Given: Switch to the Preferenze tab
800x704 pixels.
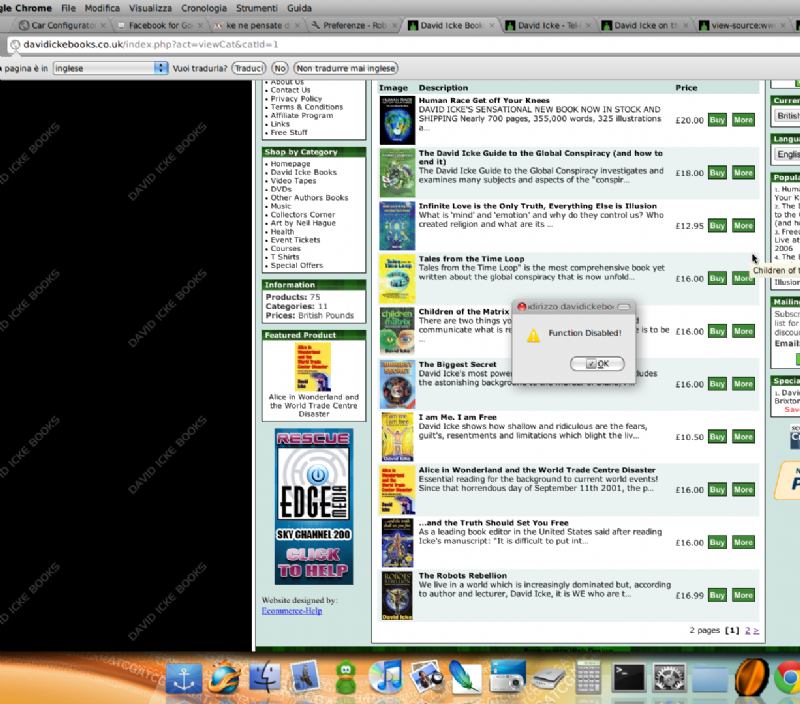Looking at the screenshot, I should pyautogui.click(x=352, y=25).
